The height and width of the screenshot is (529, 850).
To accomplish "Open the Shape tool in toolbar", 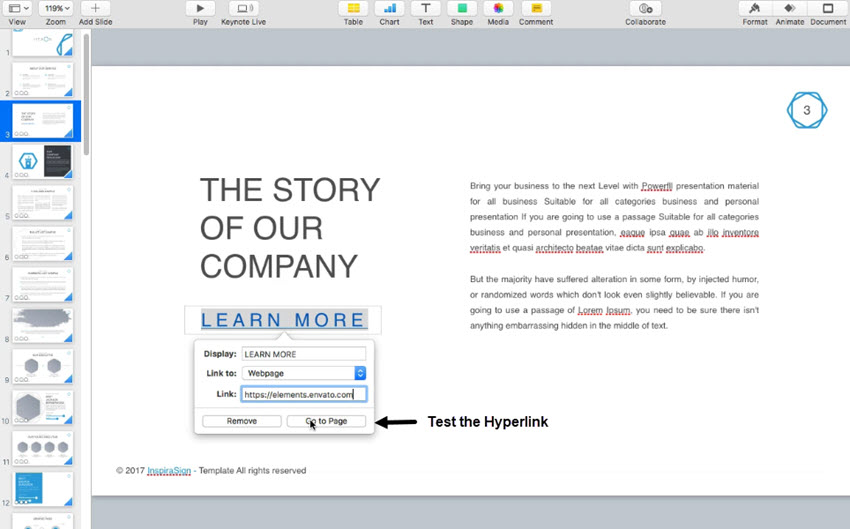I will [461, 8].
